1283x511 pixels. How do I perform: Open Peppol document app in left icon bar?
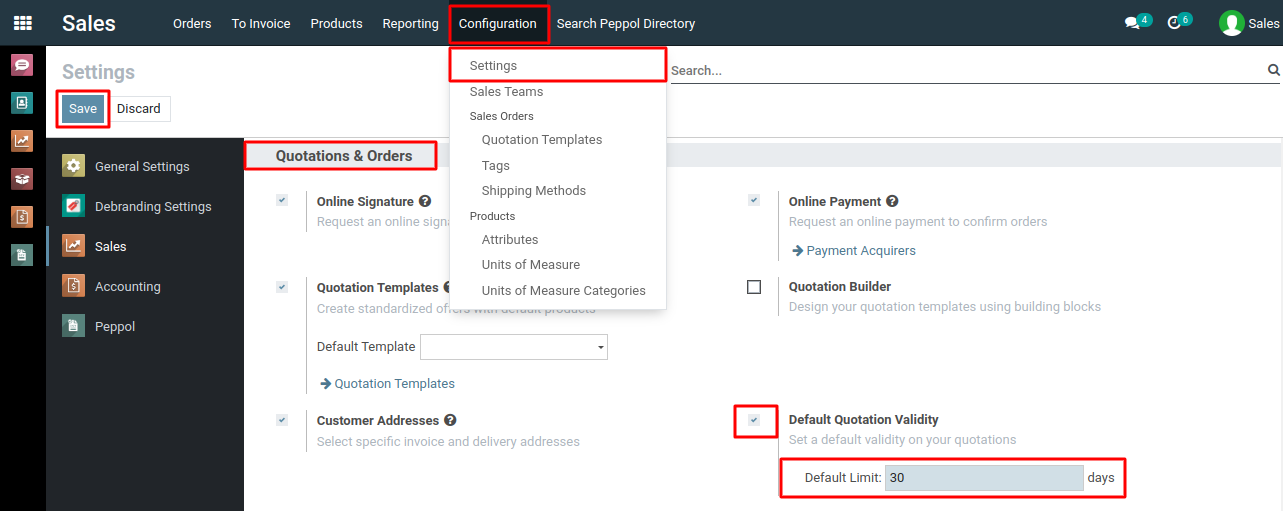pos(22,255)
